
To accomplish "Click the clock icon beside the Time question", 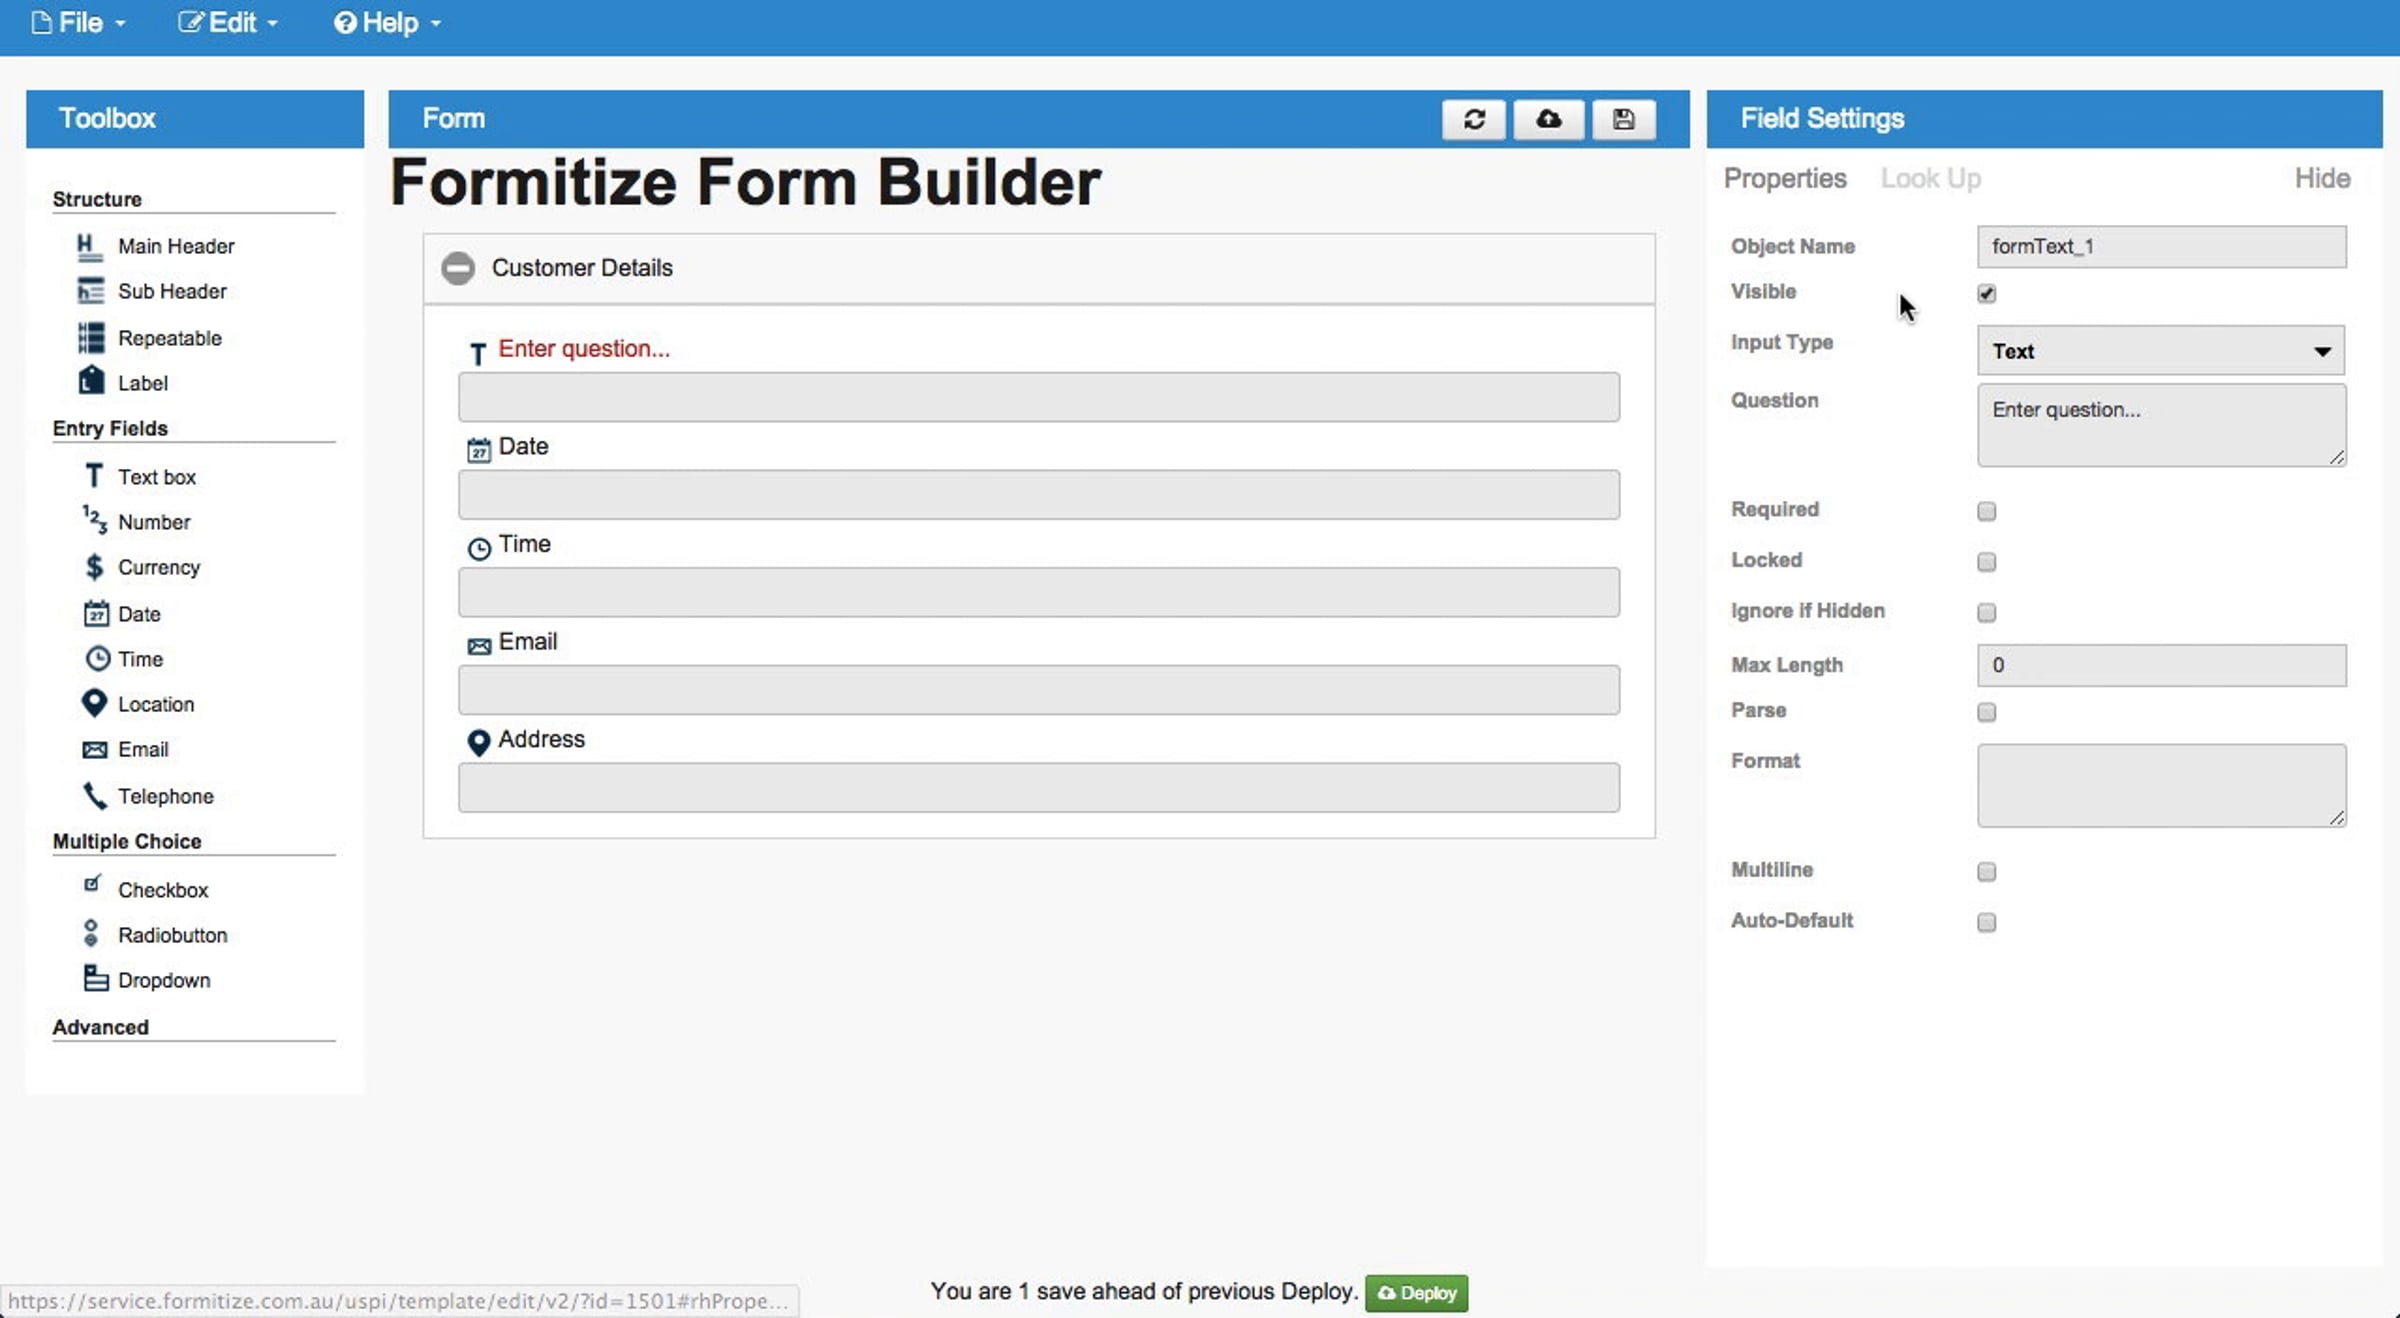I will pyautogui.click(x=479, y=548).
